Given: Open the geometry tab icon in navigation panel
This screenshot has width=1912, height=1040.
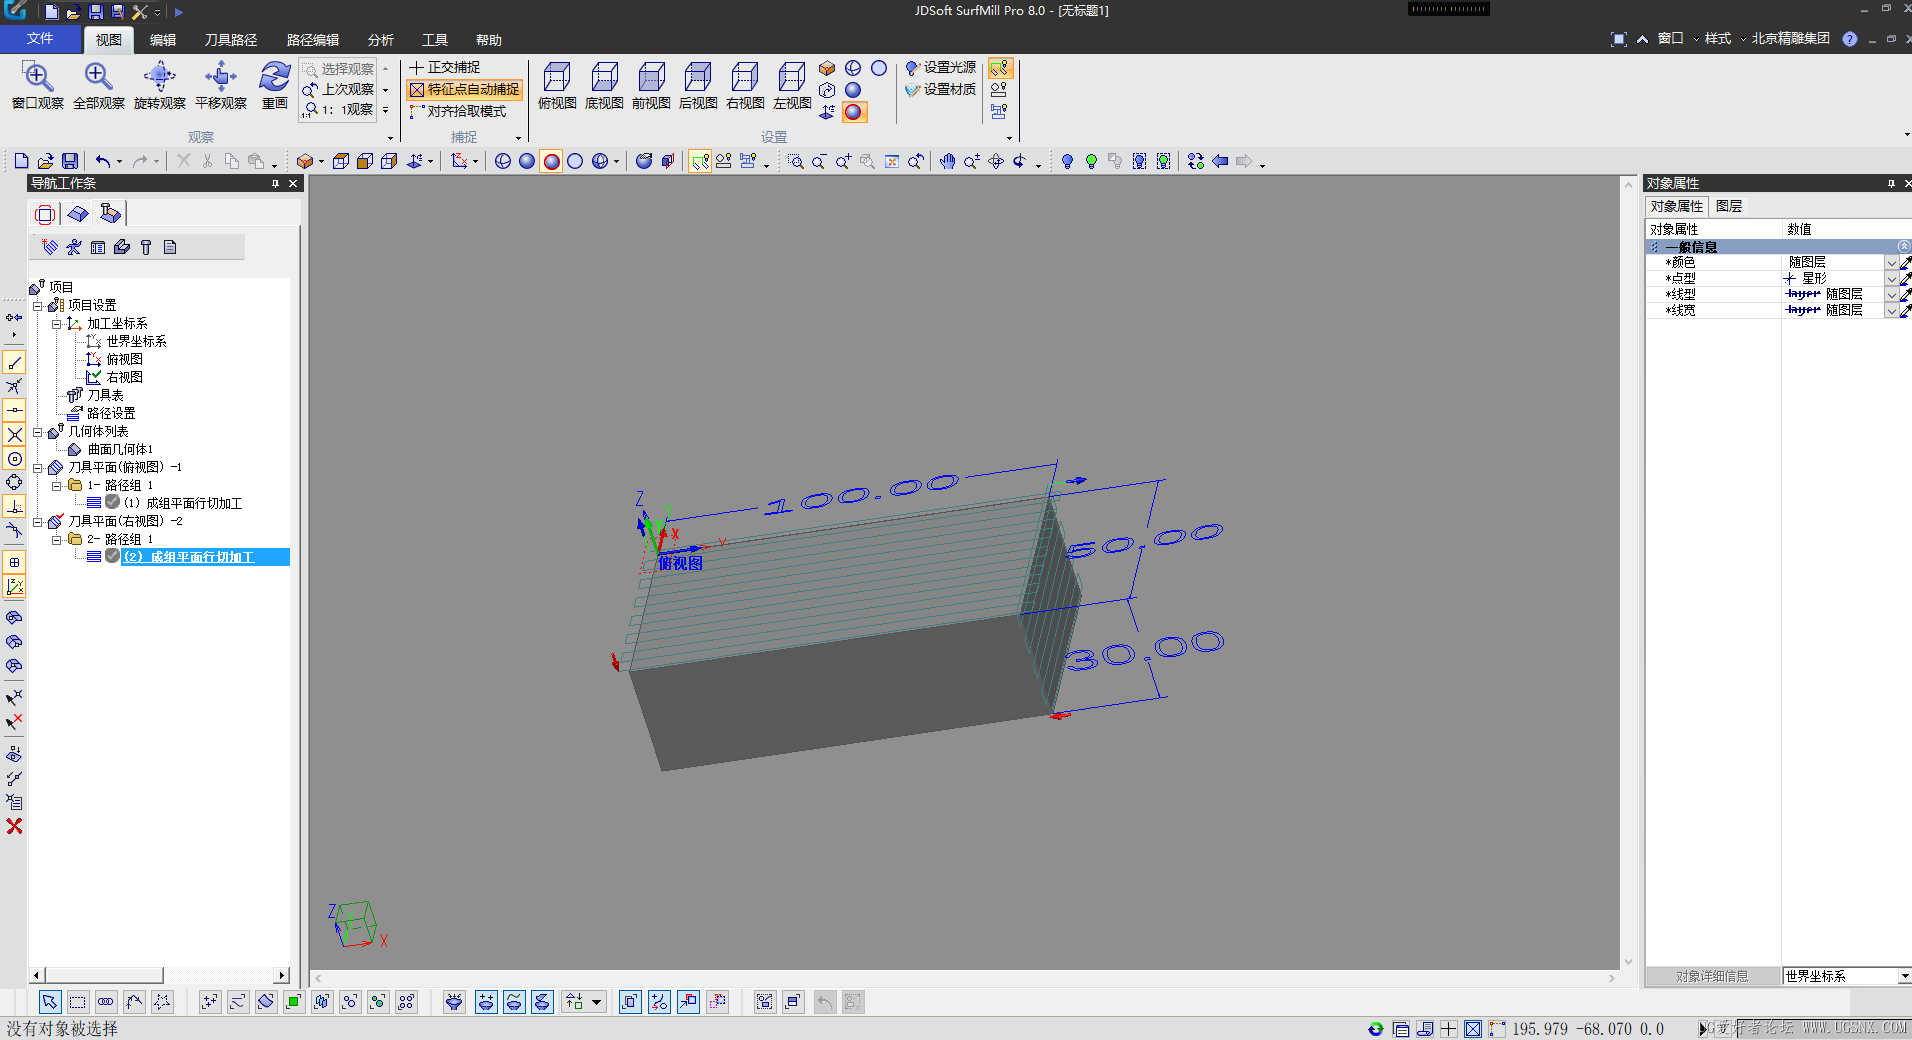Looking at the screenshot, I should tap(78, 214).
